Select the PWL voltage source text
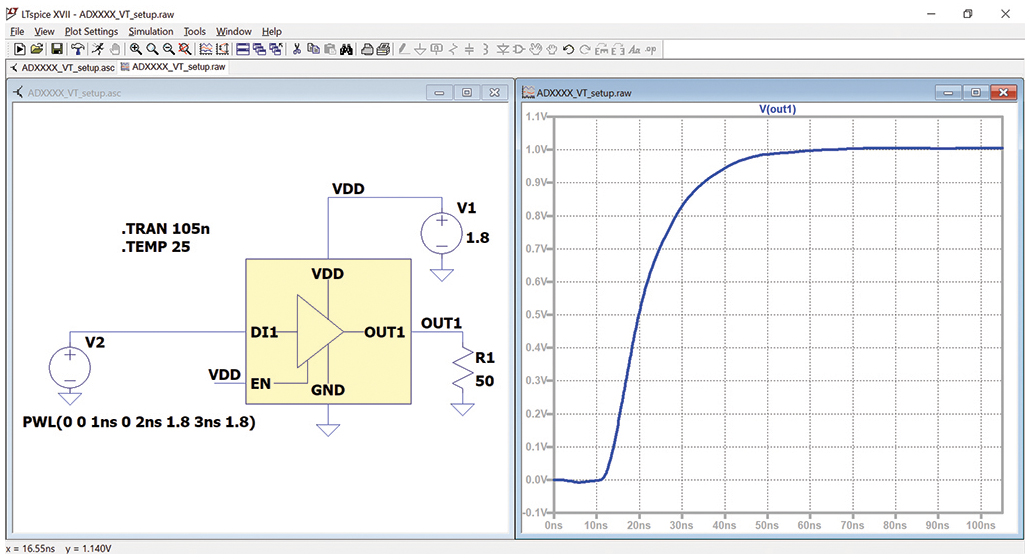Viewport: 1030px width, 559px height. click(139, 422)
